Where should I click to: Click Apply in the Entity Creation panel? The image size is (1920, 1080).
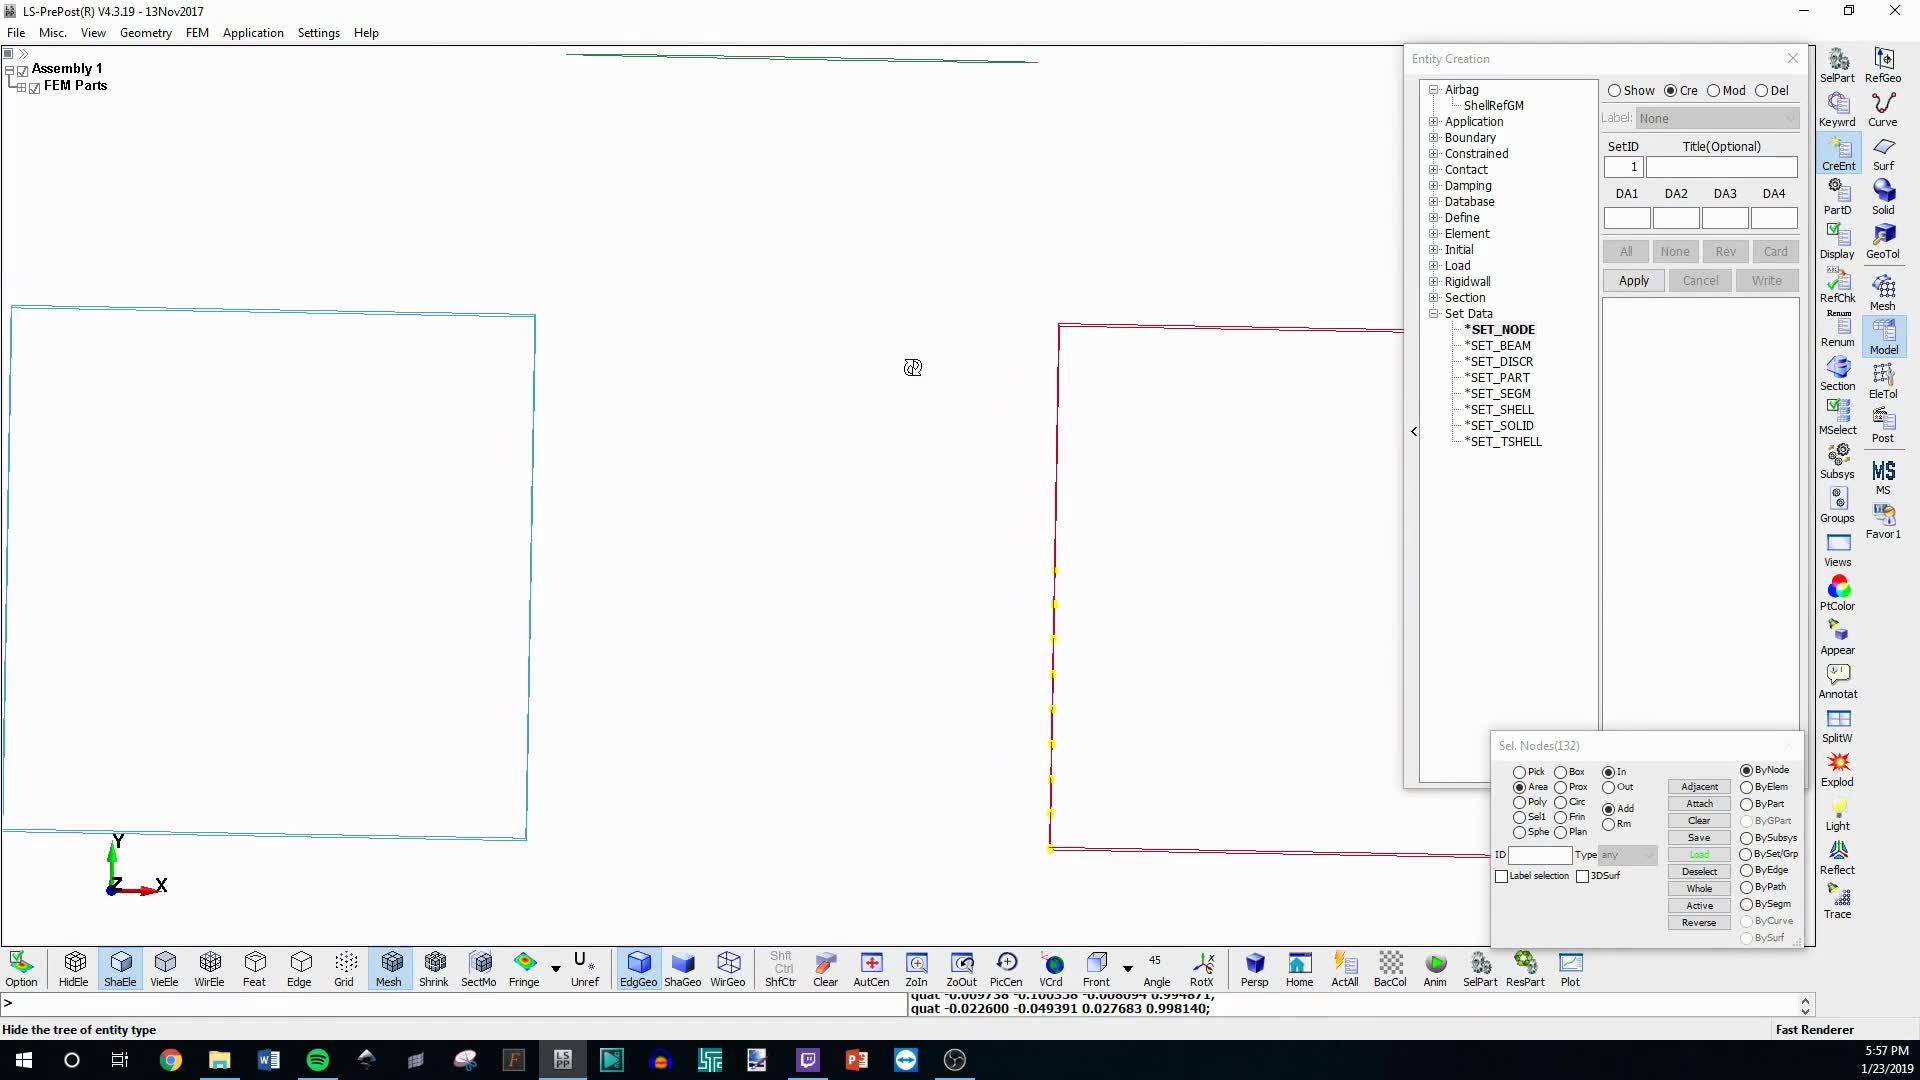coord(1633,280)
